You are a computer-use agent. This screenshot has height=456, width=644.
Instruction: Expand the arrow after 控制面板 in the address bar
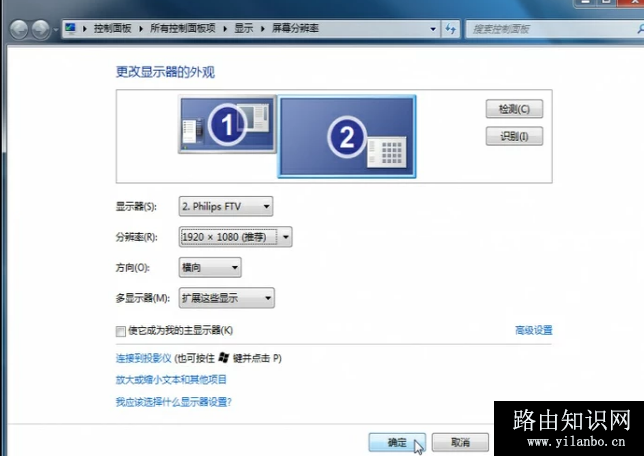pyautogui.click(x=141, y=29)
